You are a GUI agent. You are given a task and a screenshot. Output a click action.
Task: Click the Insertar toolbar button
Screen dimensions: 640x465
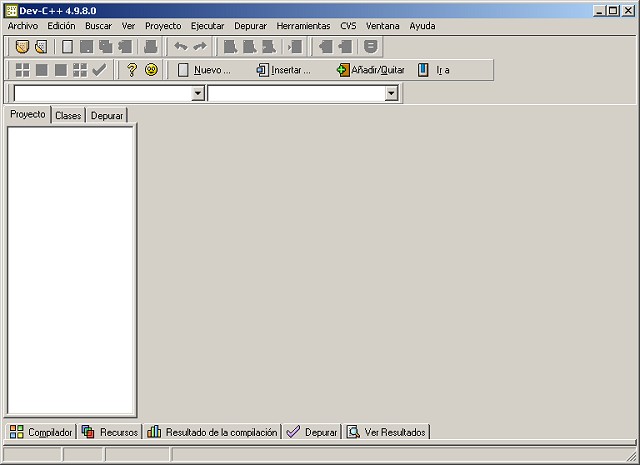283,70
